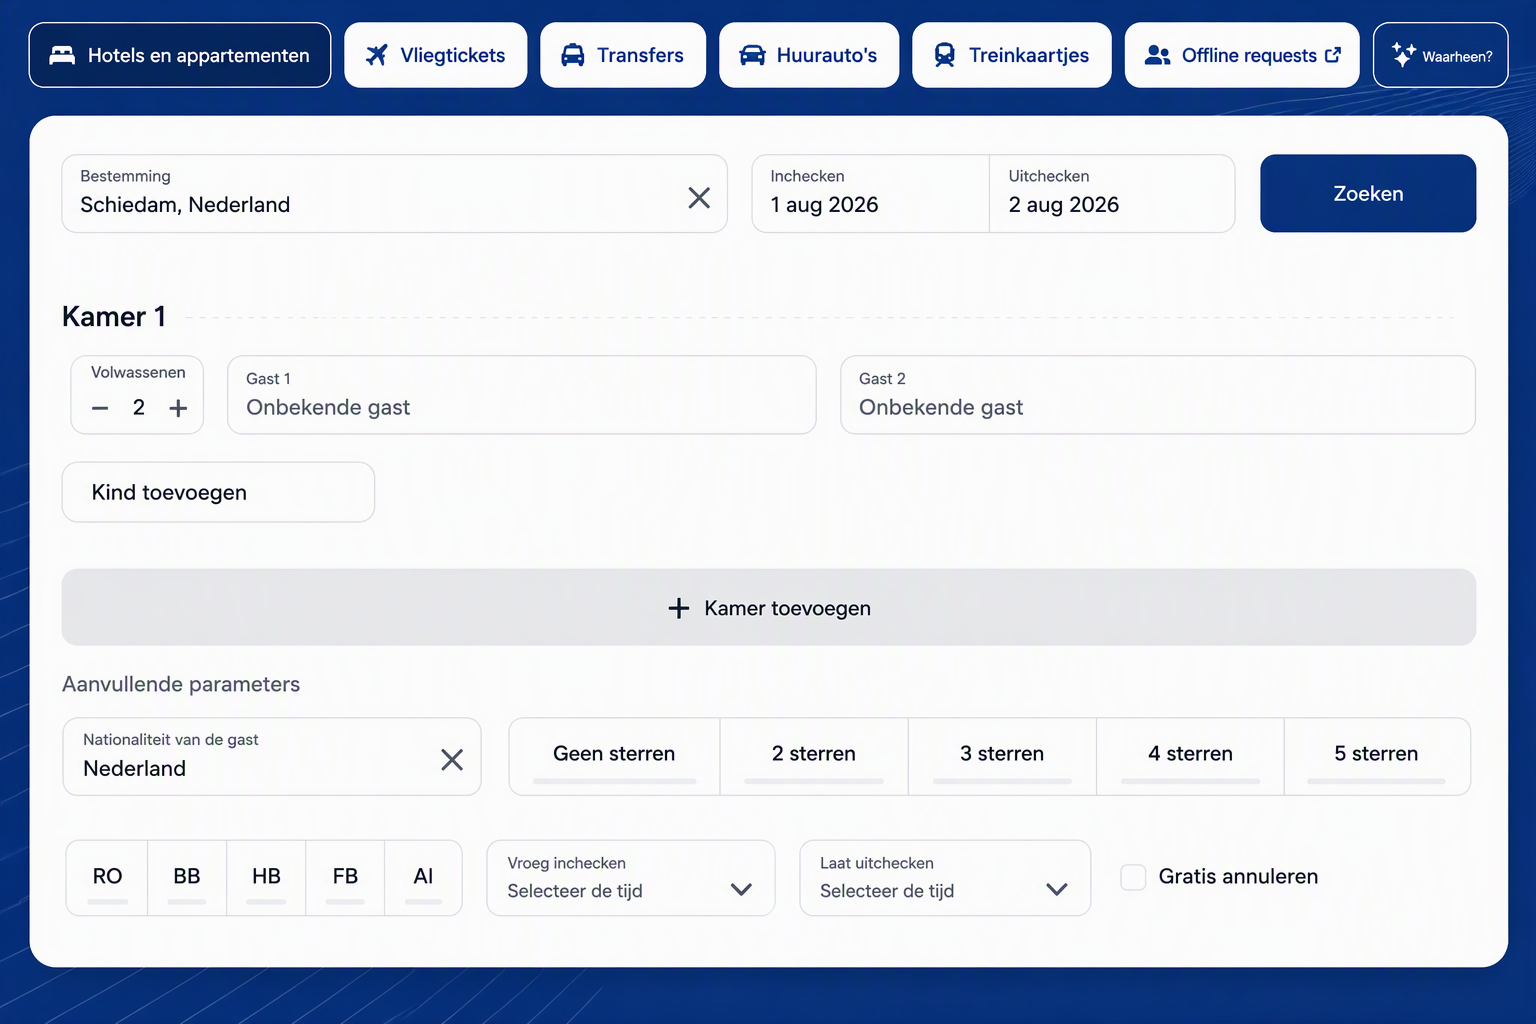Screen dimensions: 1536x1024
Task: Click Kind toevoegen button
Action: [218, 492]
